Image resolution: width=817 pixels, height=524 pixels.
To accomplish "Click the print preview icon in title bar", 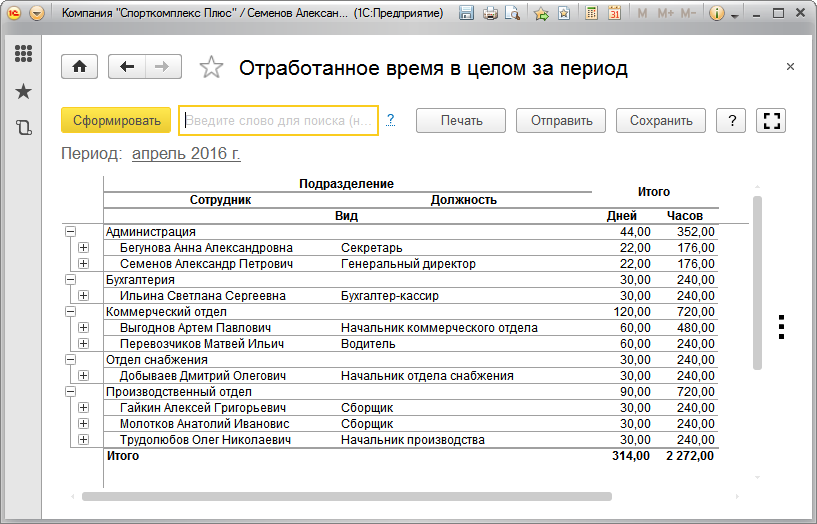I will 513,14.
